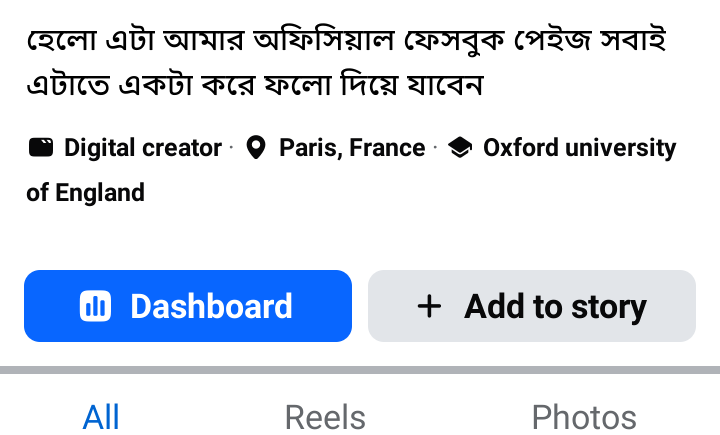Image resolution: width=720 pixels, height=435 pixels.
Task: Click the white "Dashboard" label text
Action: pyautogui.click(x=211, y=307)
